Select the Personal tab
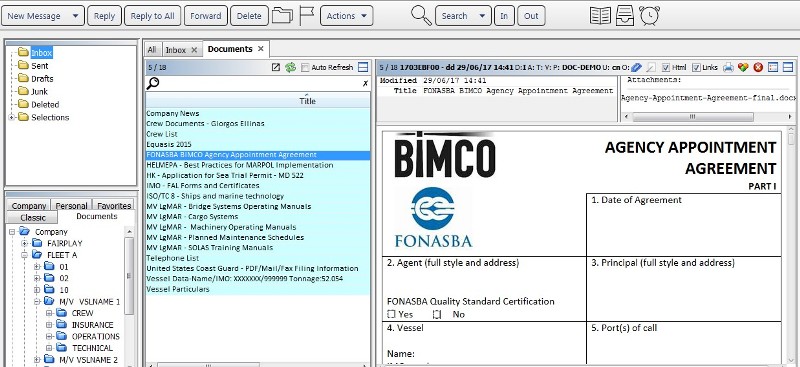 pos(71,206)
